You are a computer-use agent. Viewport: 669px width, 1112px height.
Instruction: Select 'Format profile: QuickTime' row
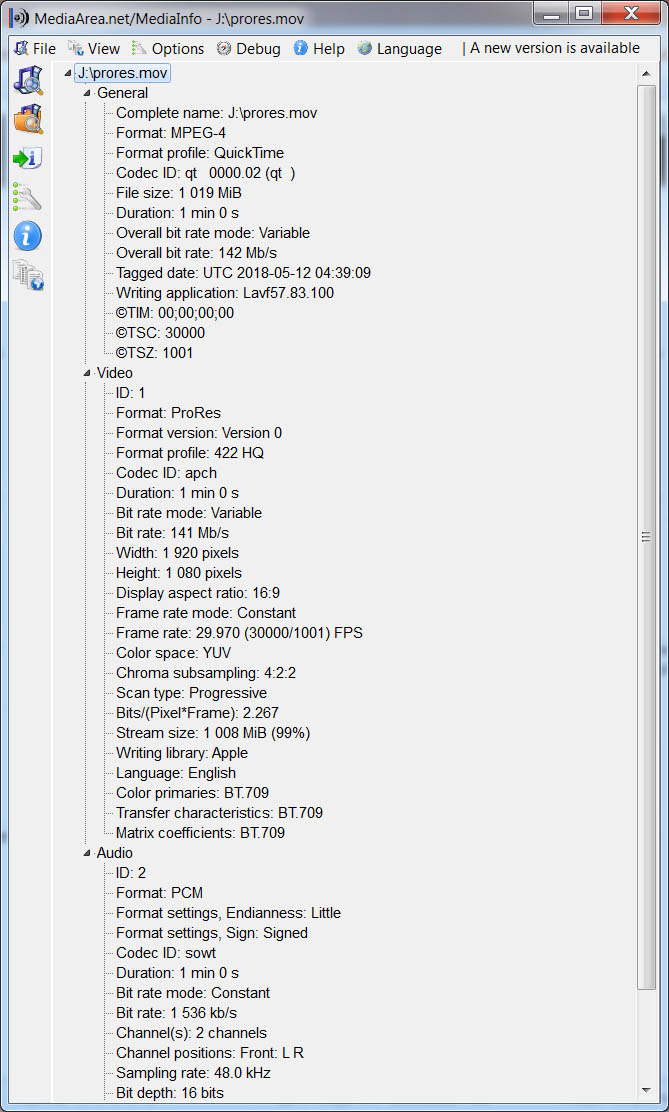pyautogui.click(x=199, y=152)
